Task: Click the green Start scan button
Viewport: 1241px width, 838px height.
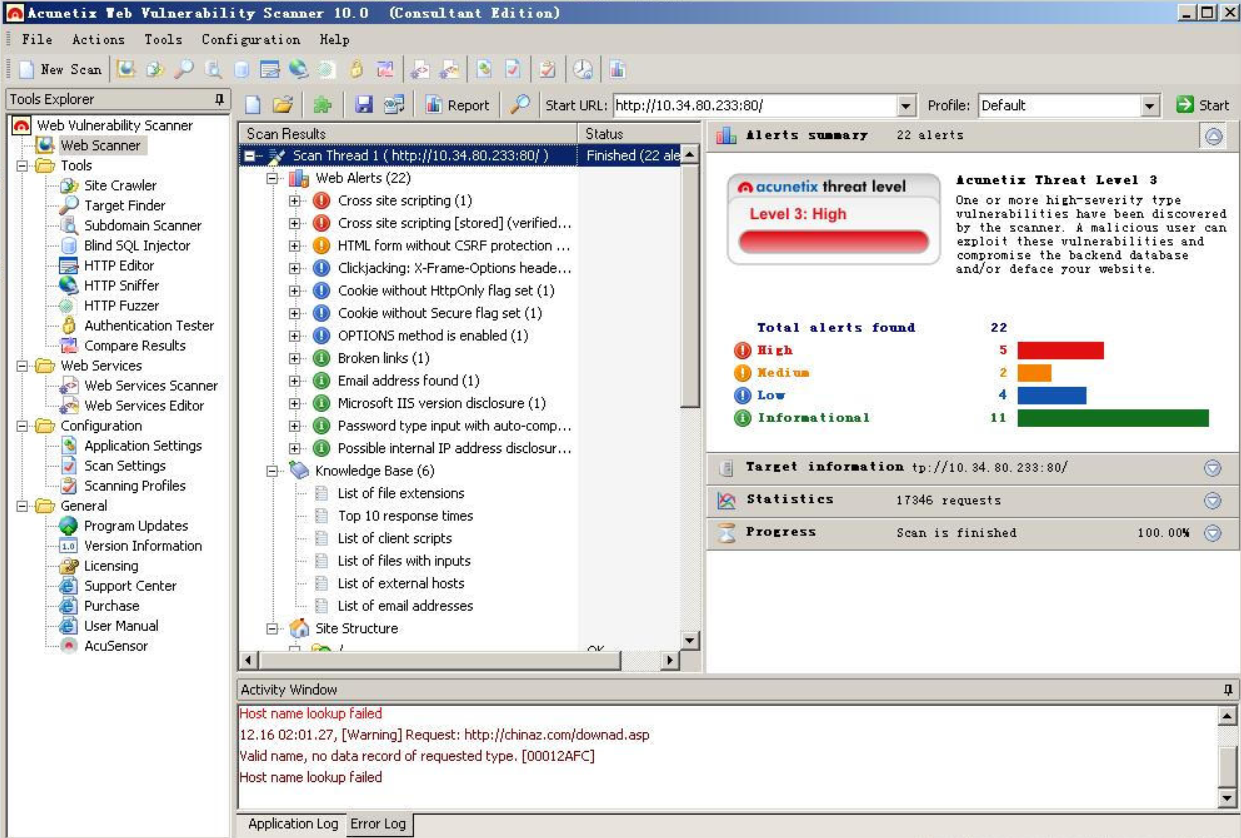Action: [1203, 105]
